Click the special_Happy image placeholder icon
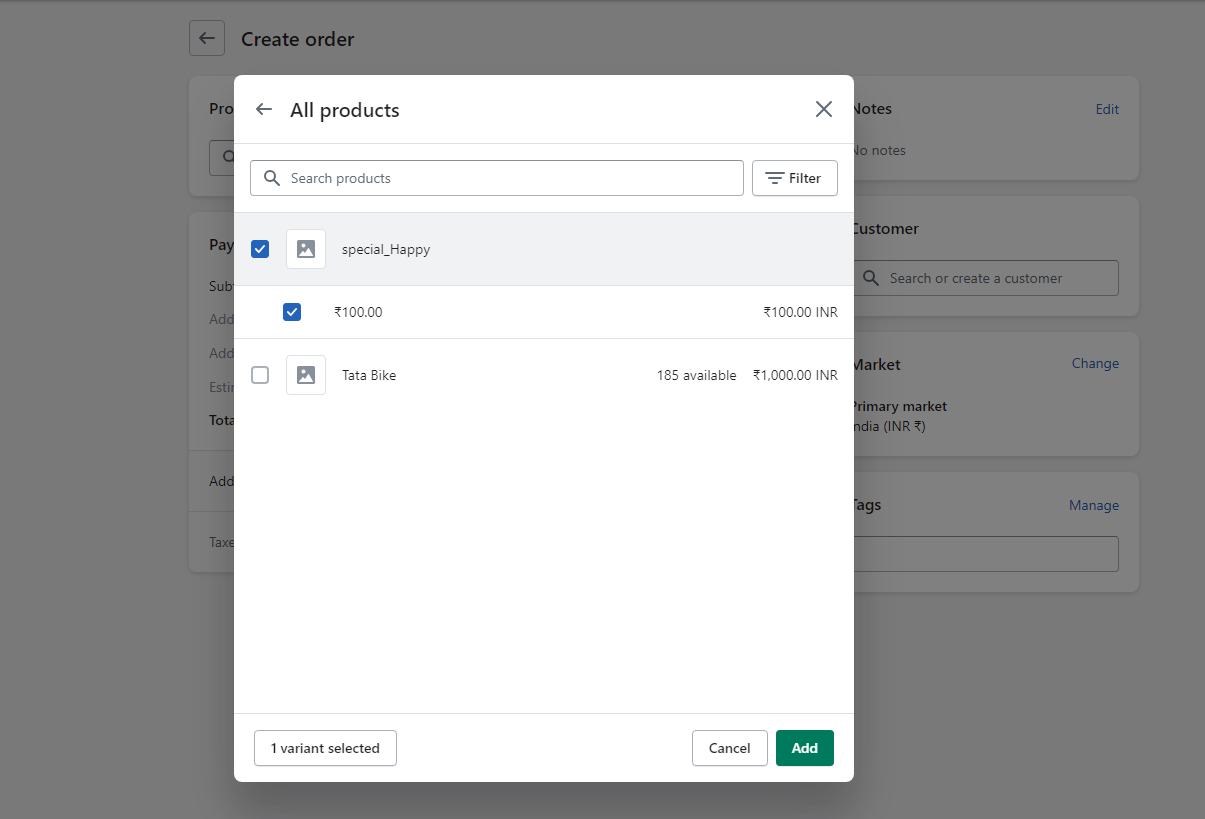This screenshot has width=1205, height=819. point(306,249)
